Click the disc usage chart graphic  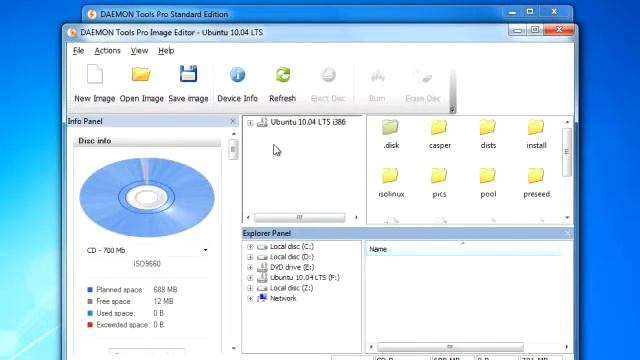(147, 197)
